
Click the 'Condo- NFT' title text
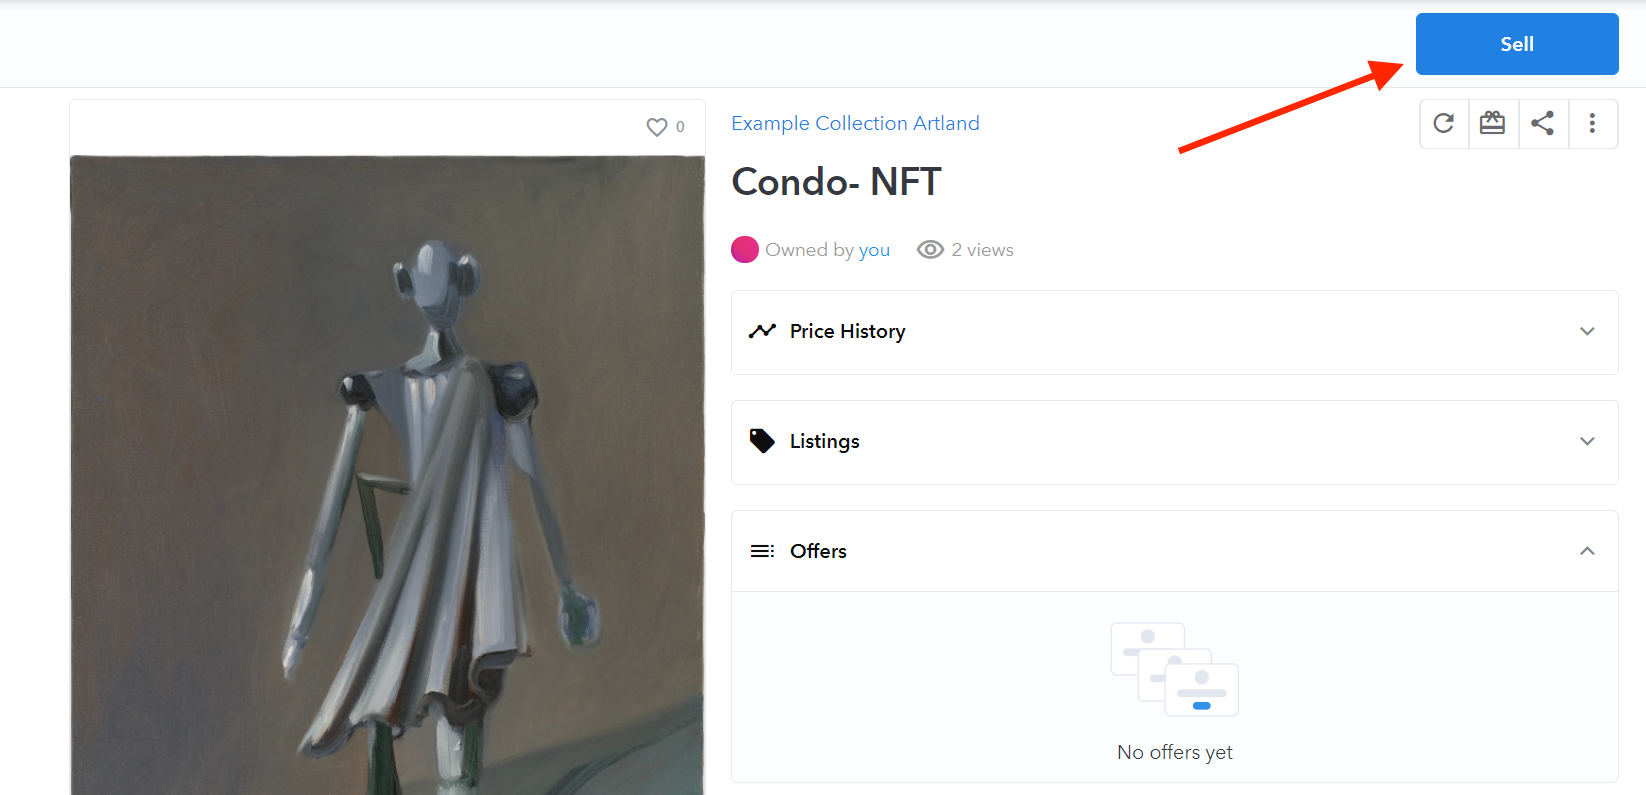(x=836, y=182)
